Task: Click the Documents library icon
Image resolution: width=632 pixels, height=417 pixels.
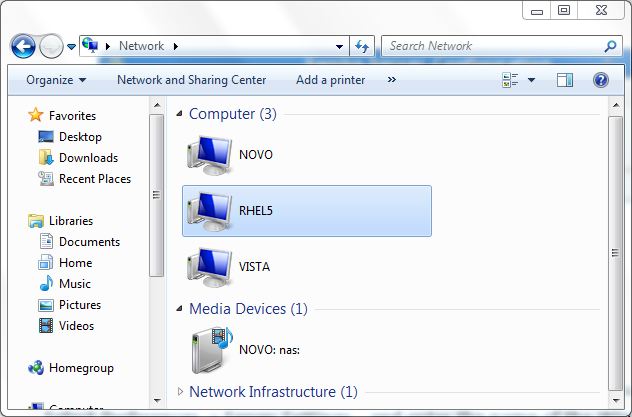Action: click(46, 241)
